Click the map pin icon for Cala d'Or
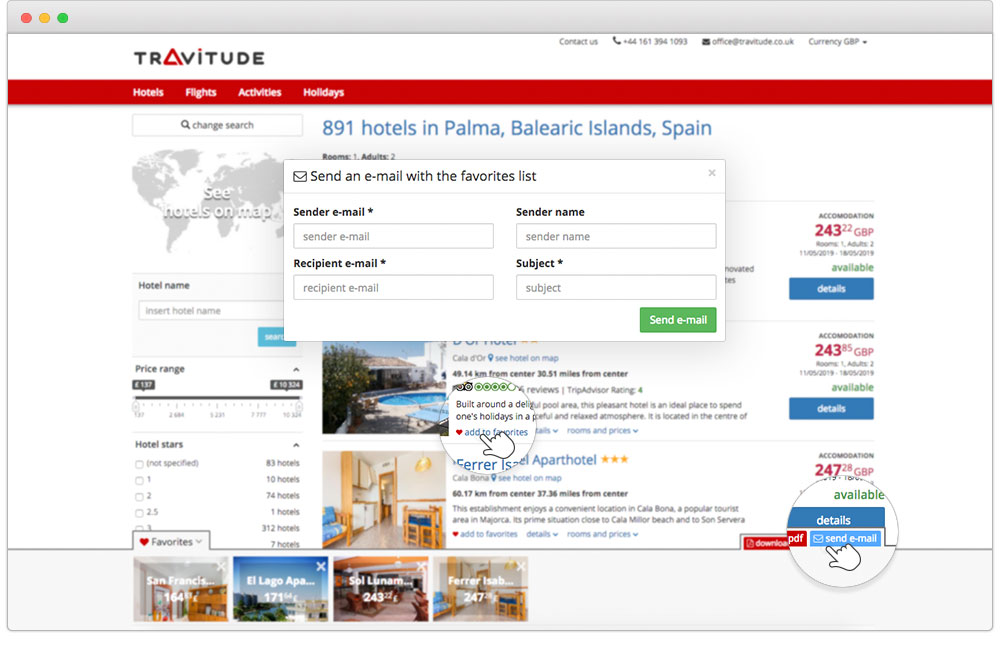 490,358
